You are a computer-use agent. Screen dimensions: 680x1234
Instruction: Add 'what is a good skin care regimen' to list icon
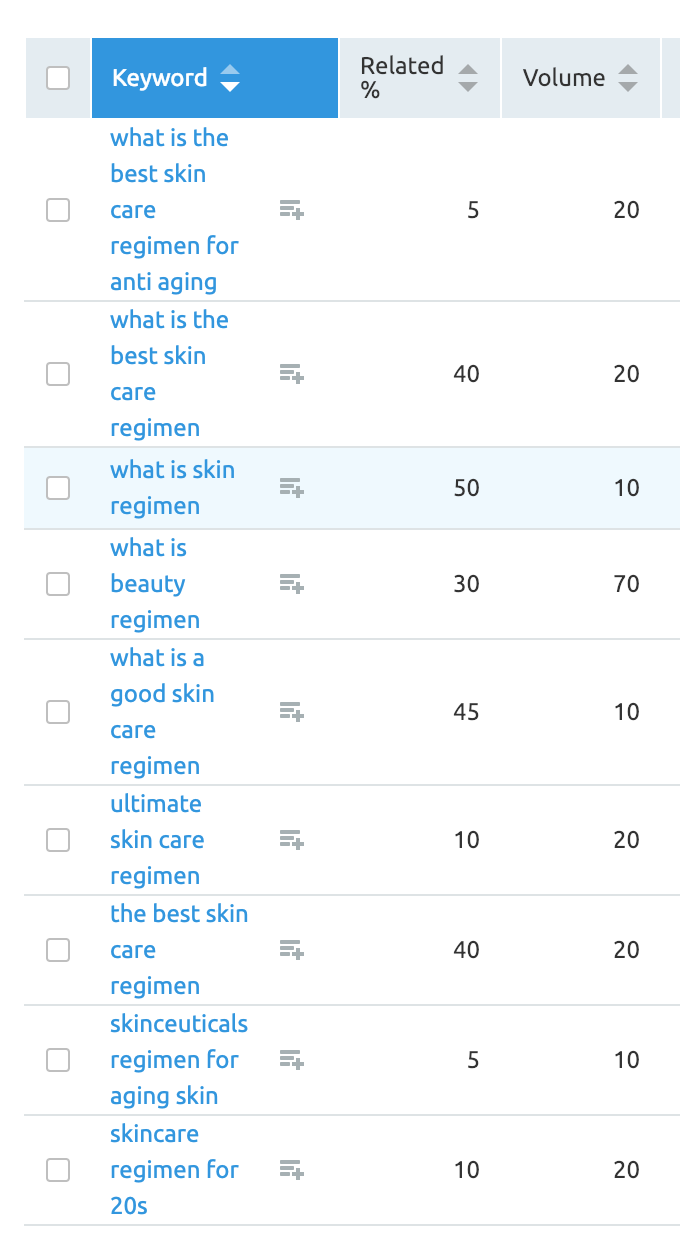(x=291, y=712)
